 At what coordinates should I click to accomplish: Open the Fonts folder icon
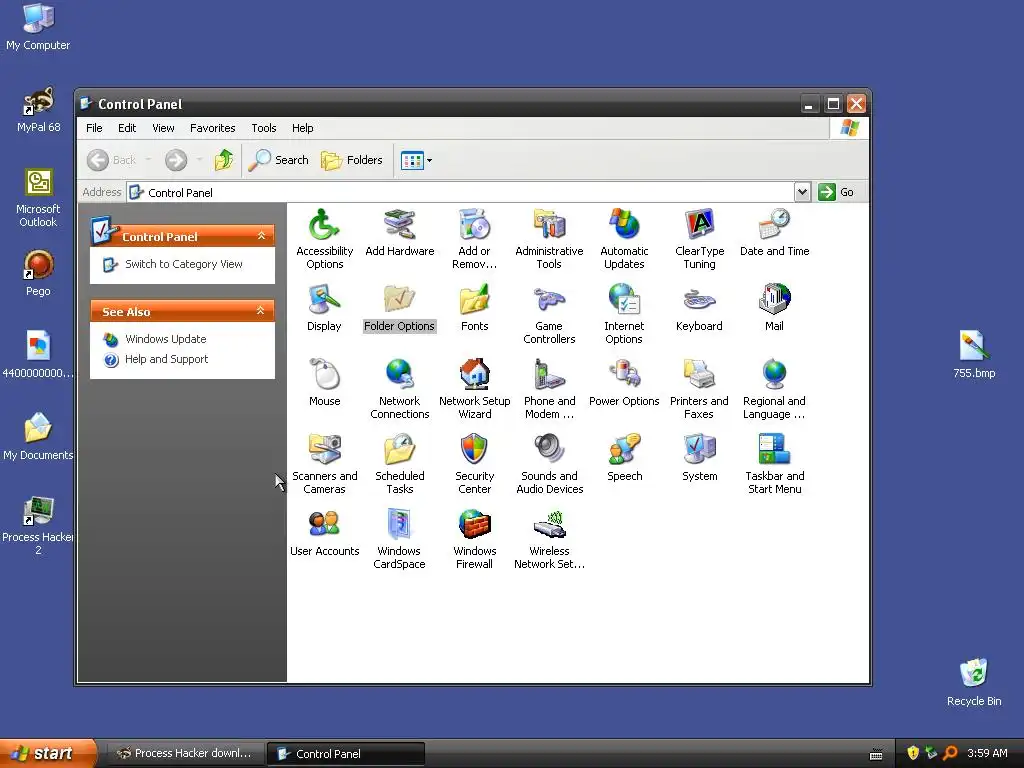pos(474,300)
